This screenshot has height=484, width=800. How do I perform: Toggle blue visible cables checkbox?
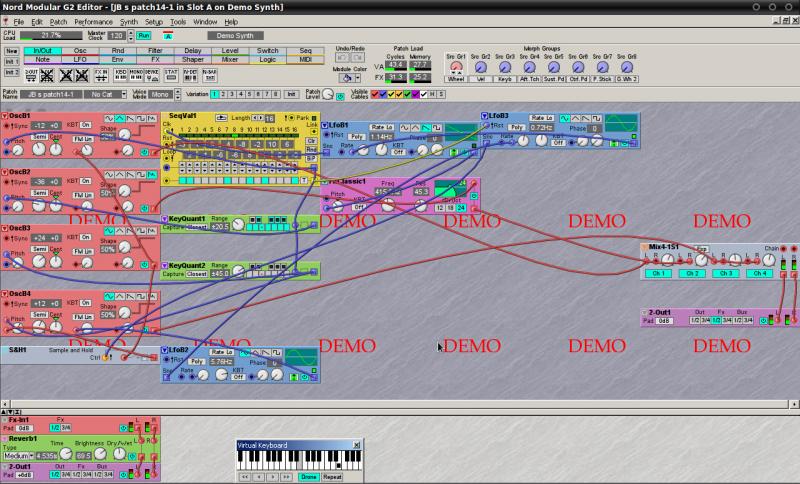pos(383,94)
